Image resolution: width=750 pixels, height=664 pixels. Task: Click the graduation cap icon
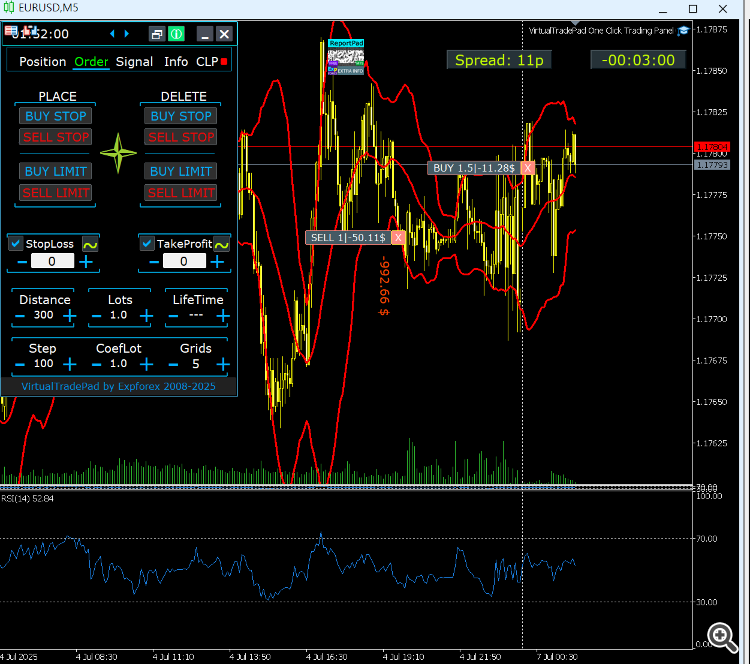[683, 31]
